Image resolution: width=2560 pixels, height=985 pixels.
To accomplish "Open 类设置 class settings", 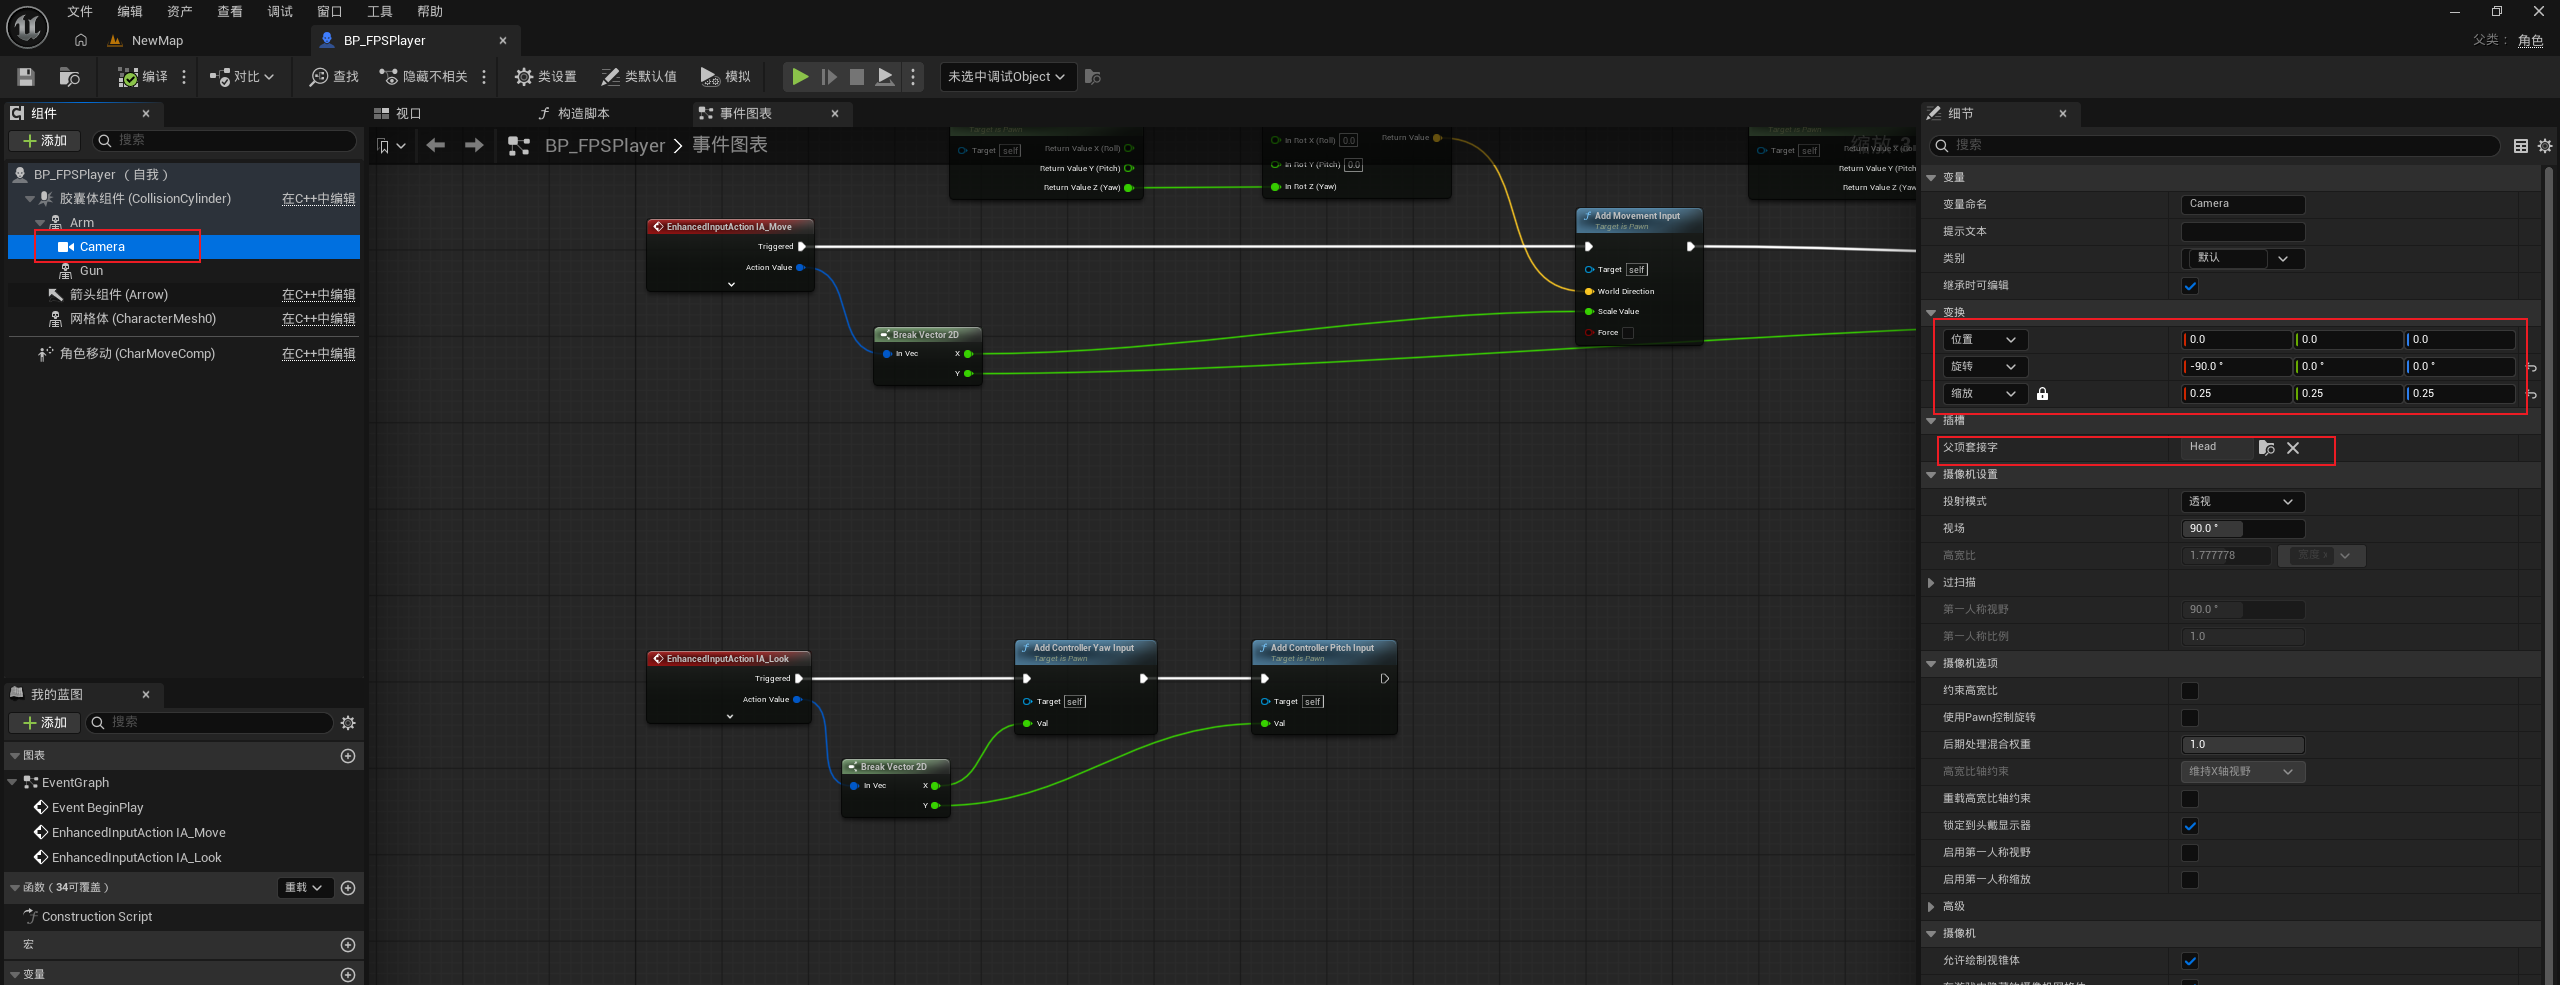I will [545, 77].
